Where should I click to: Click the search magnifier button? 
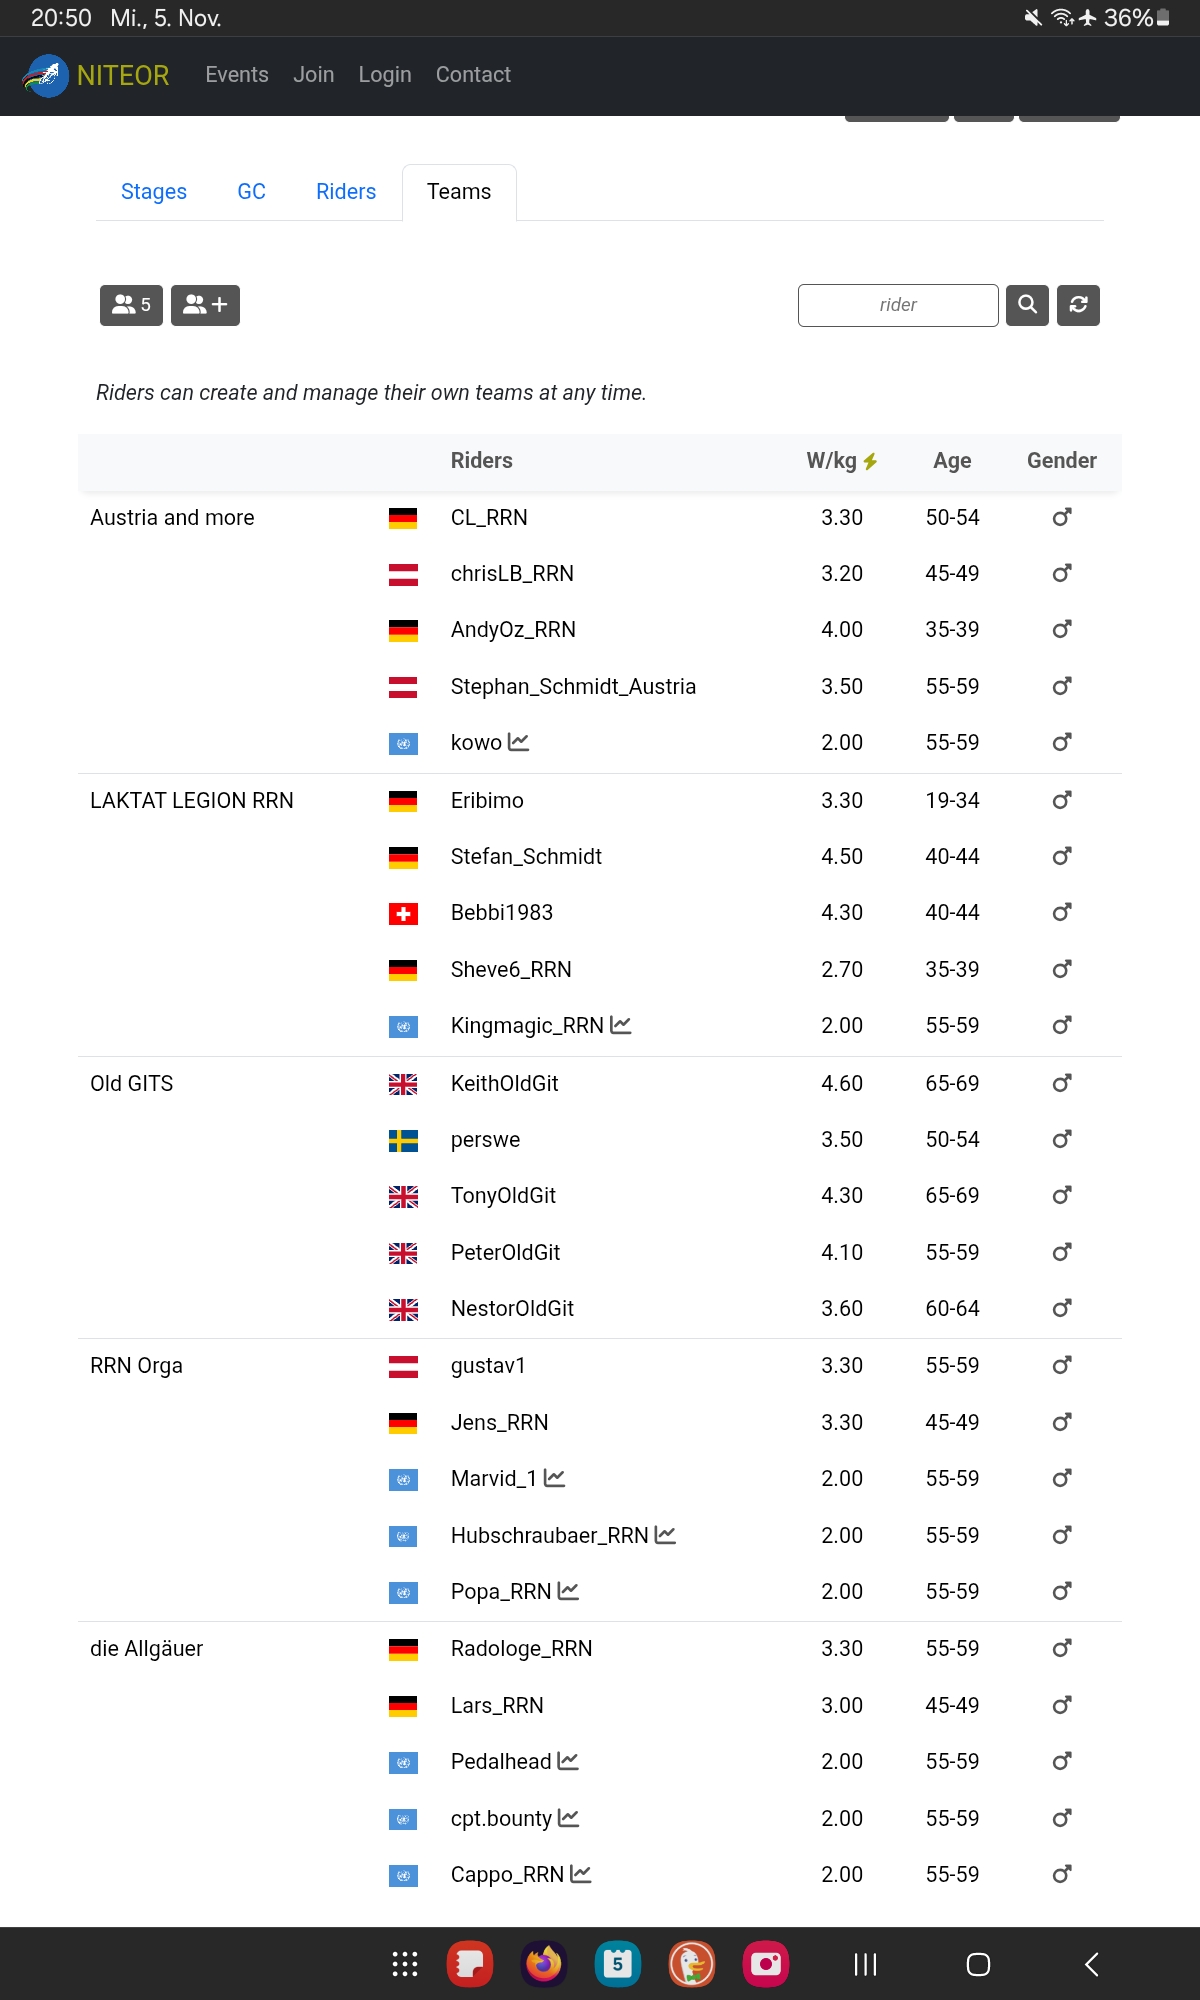click(1027, 305)
